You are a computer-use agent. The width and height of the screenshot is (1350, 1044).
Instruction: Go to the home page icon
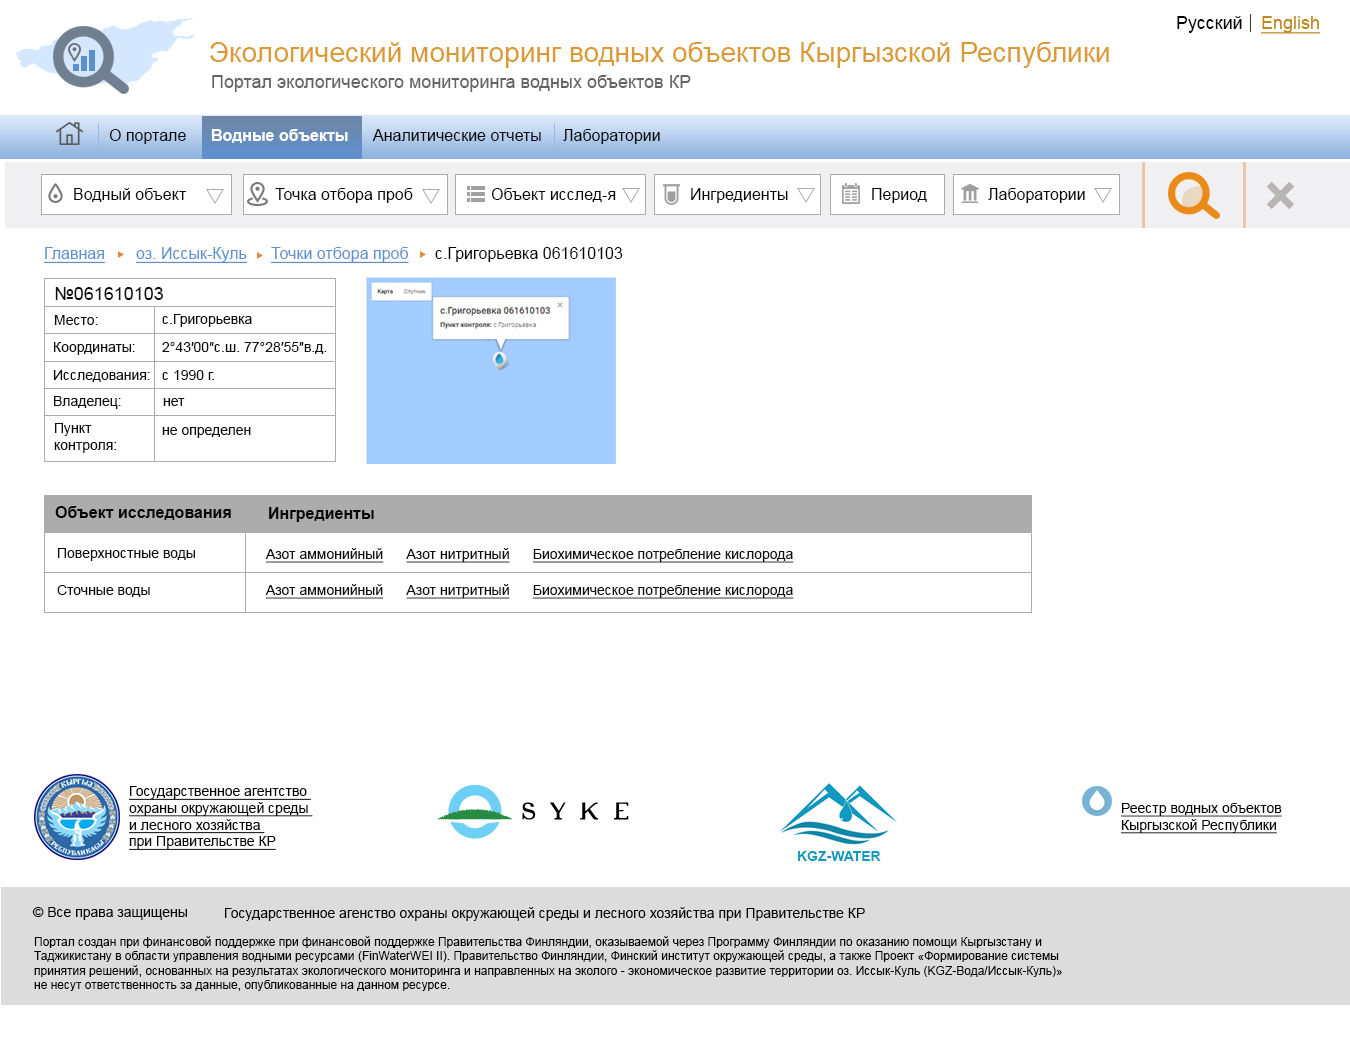(x=69, y=134)
